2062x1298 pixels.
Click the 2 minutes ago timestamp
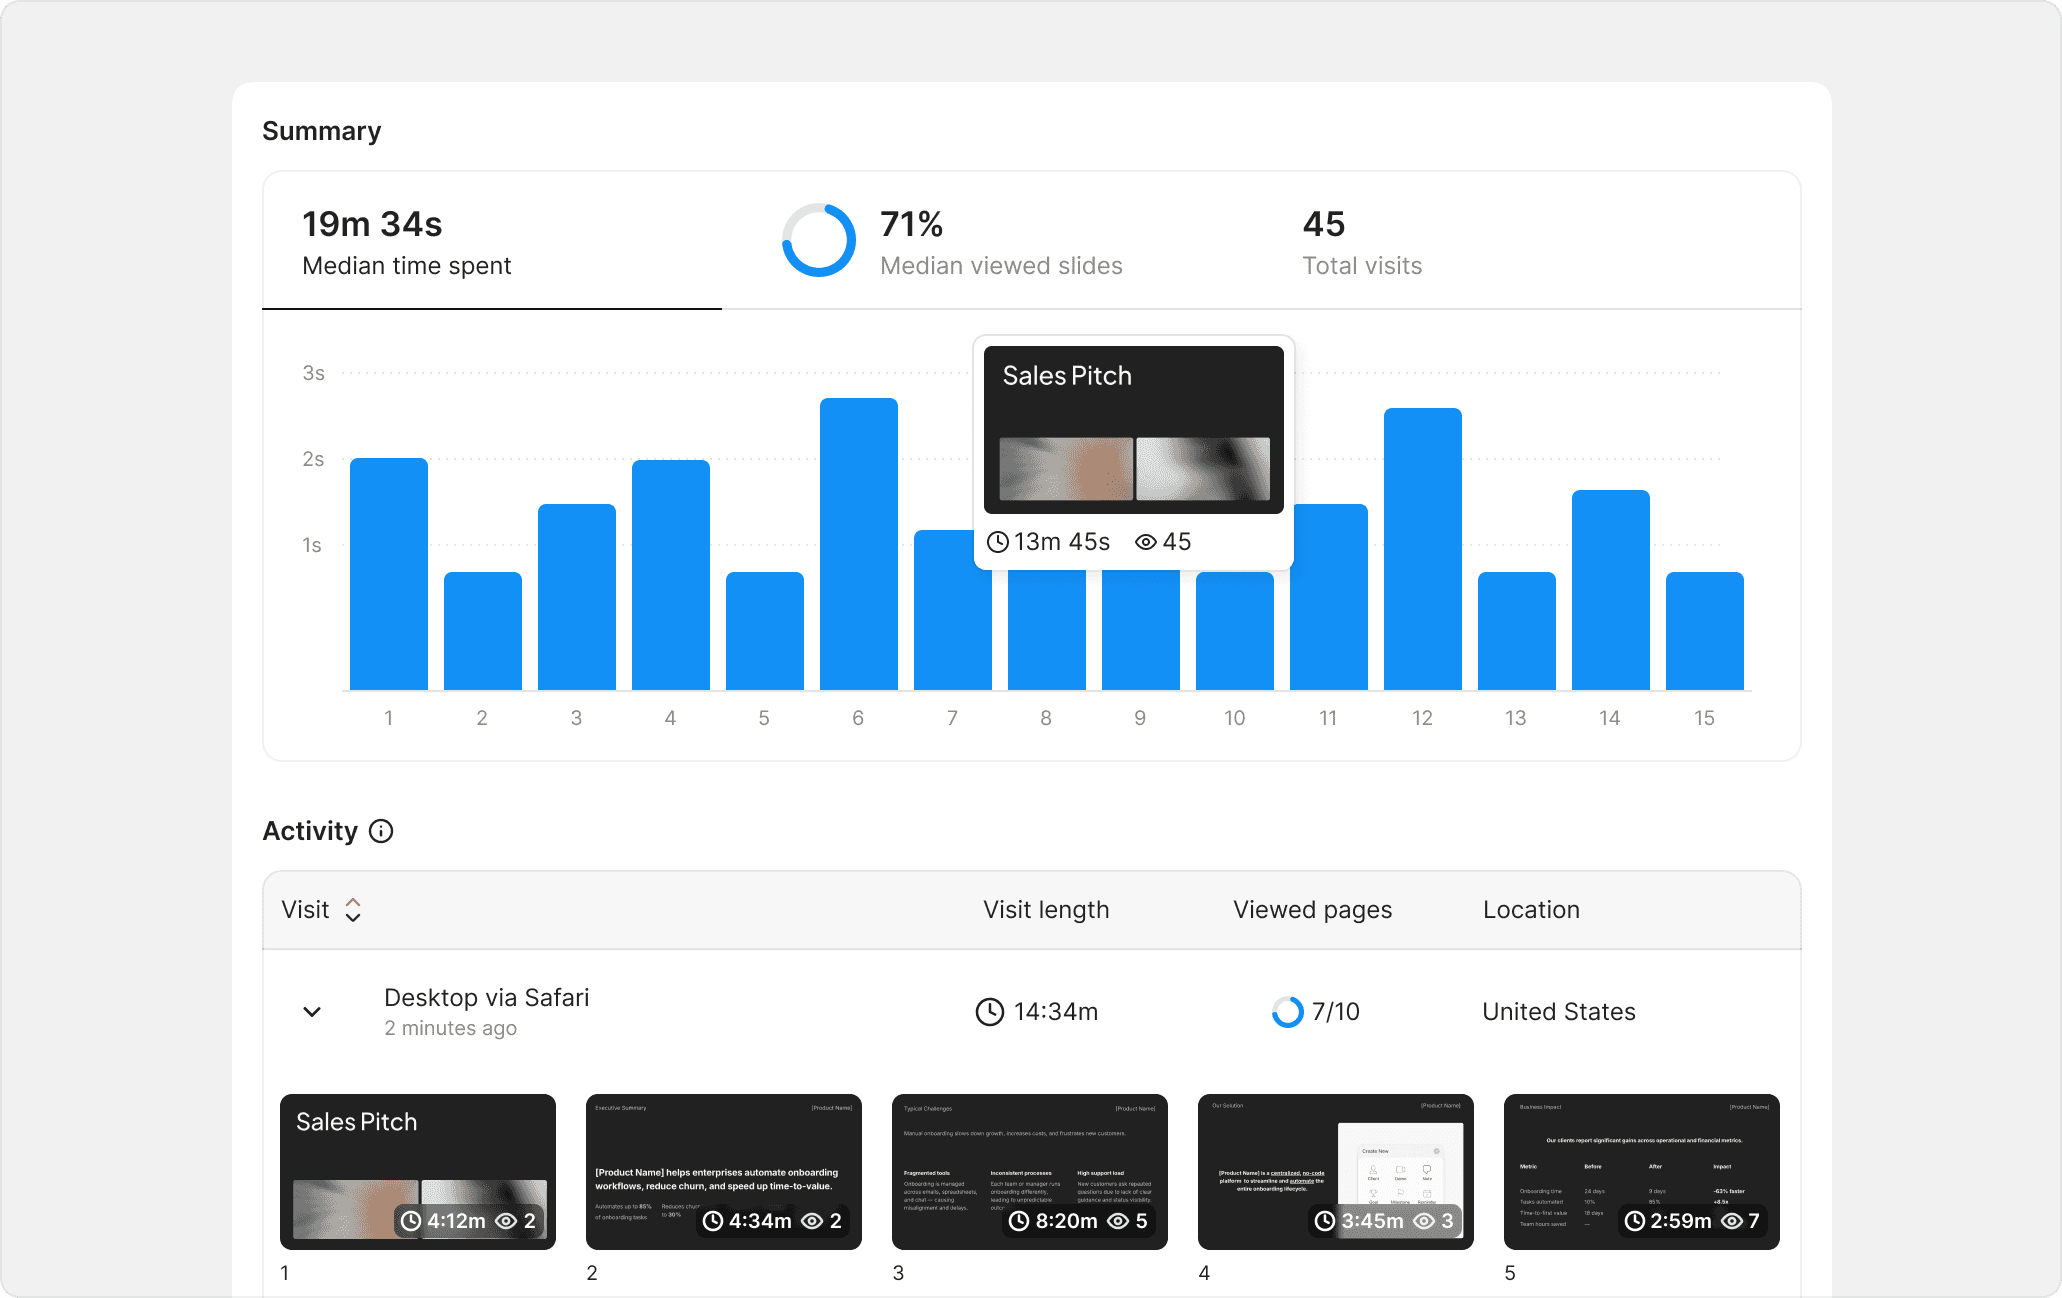point(451,1028)
